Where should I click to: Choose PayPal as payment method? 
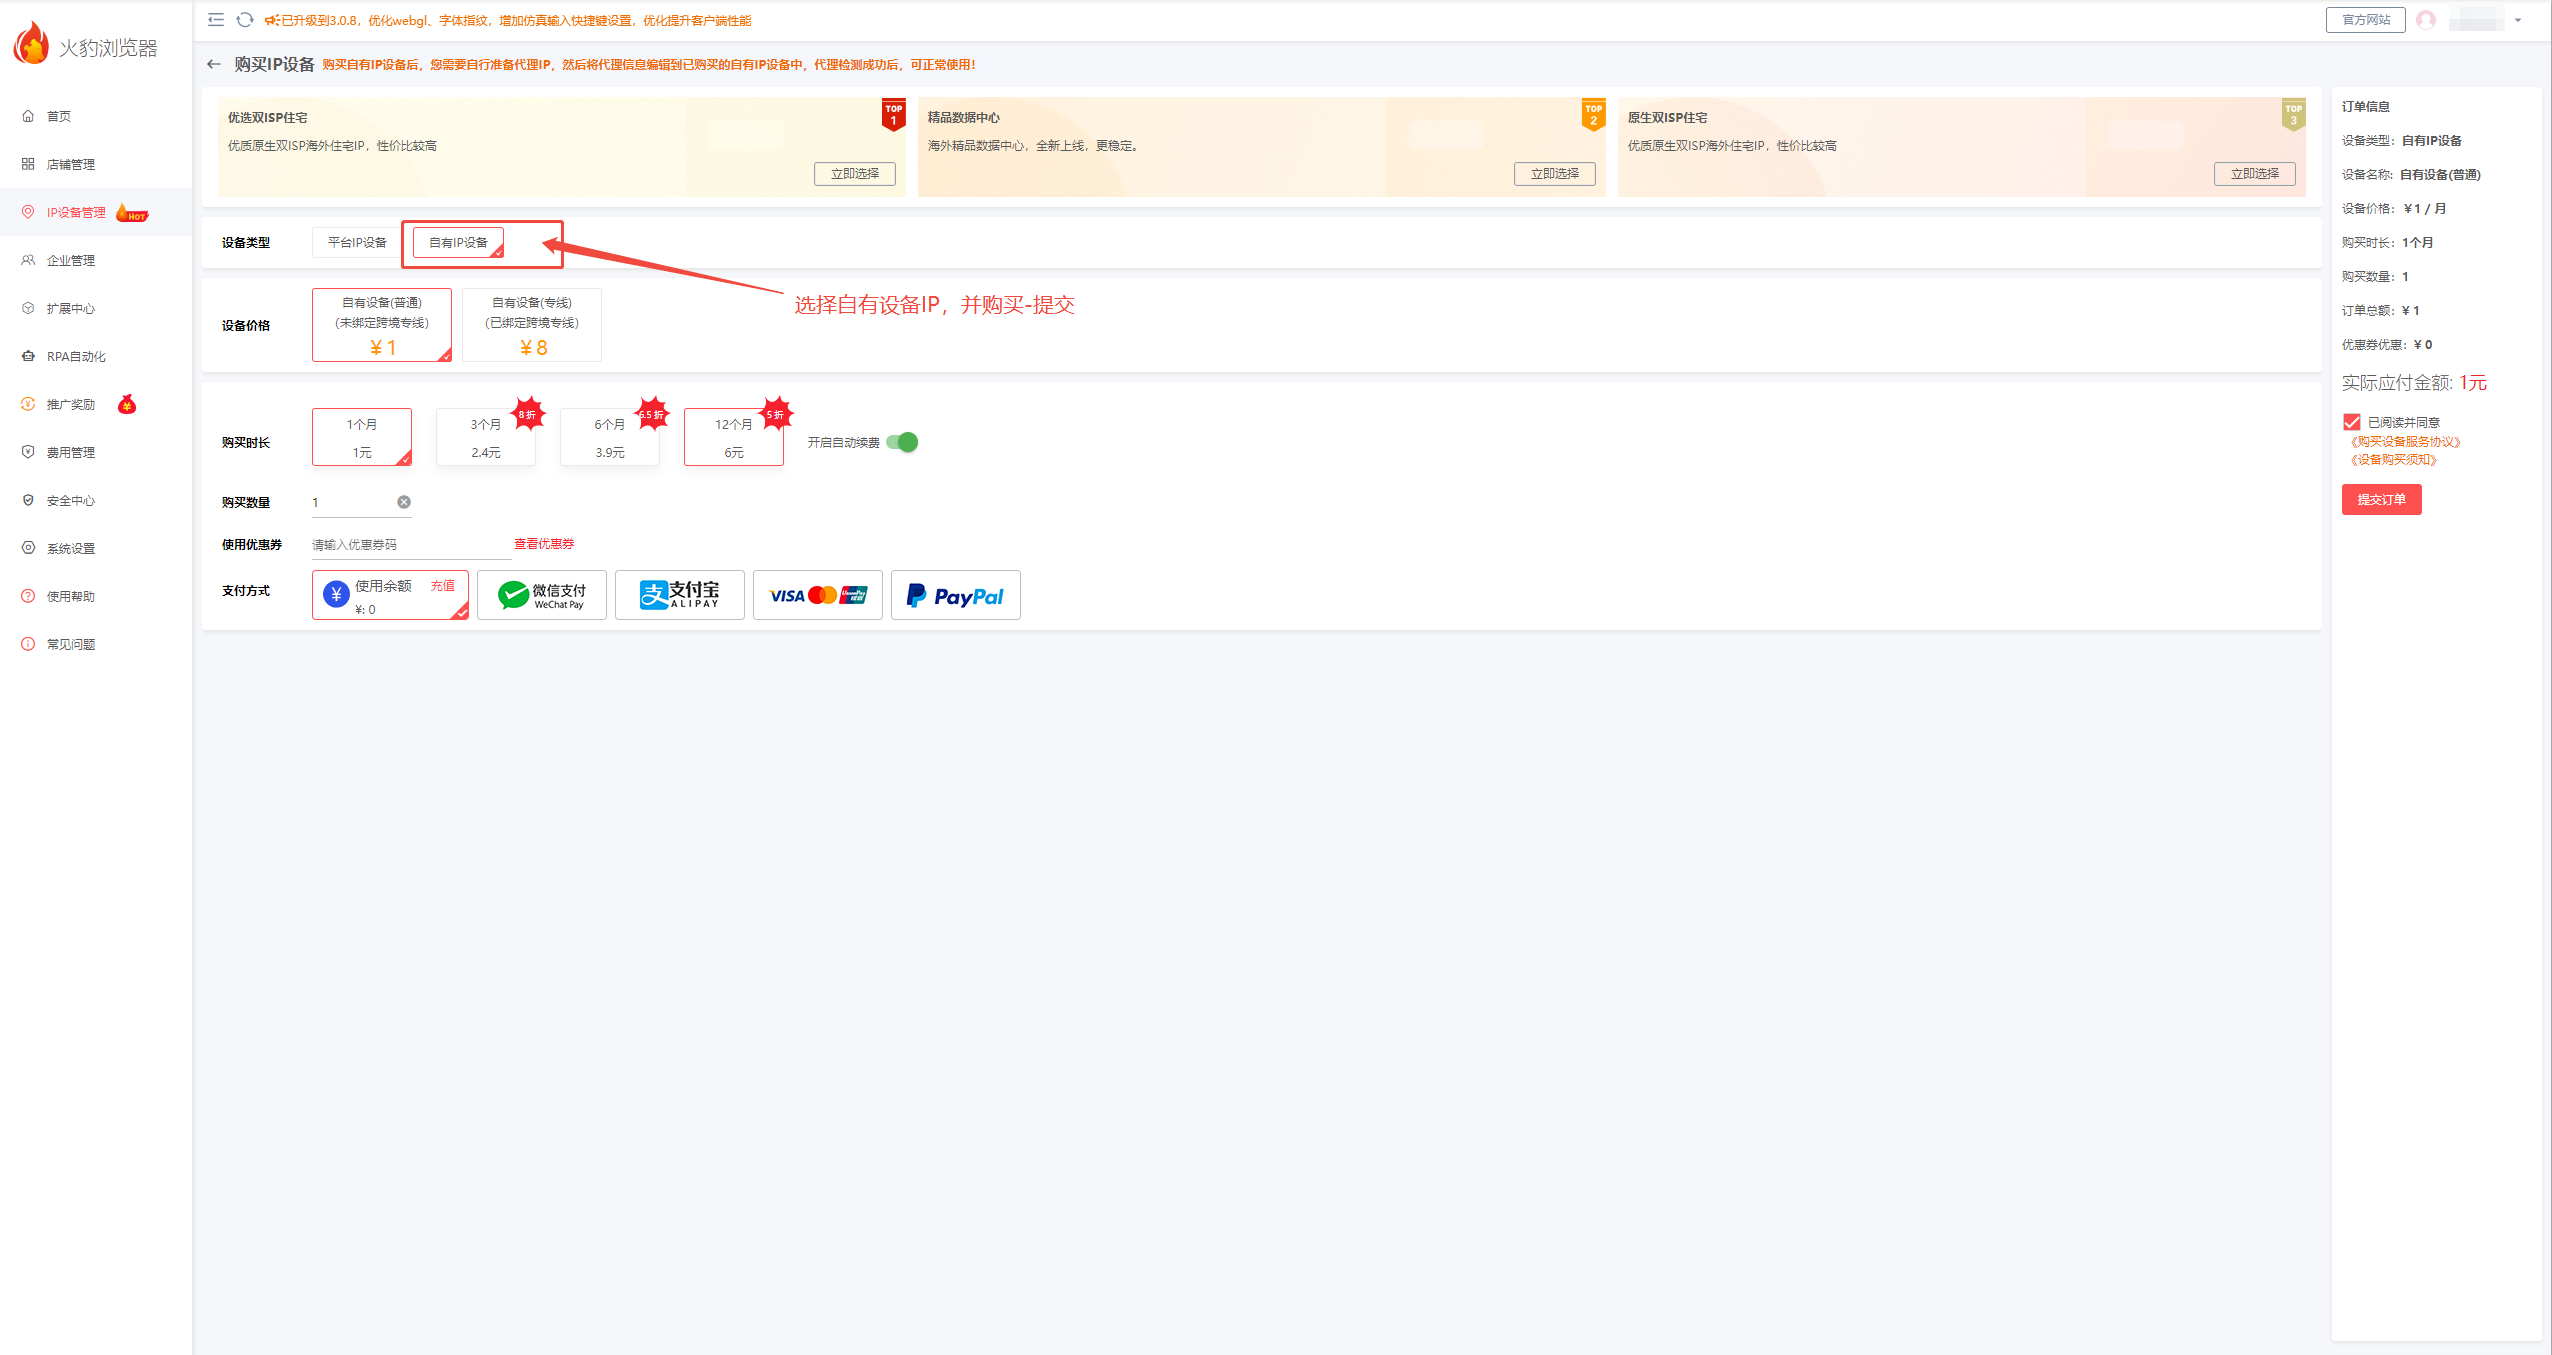(955, 595)
